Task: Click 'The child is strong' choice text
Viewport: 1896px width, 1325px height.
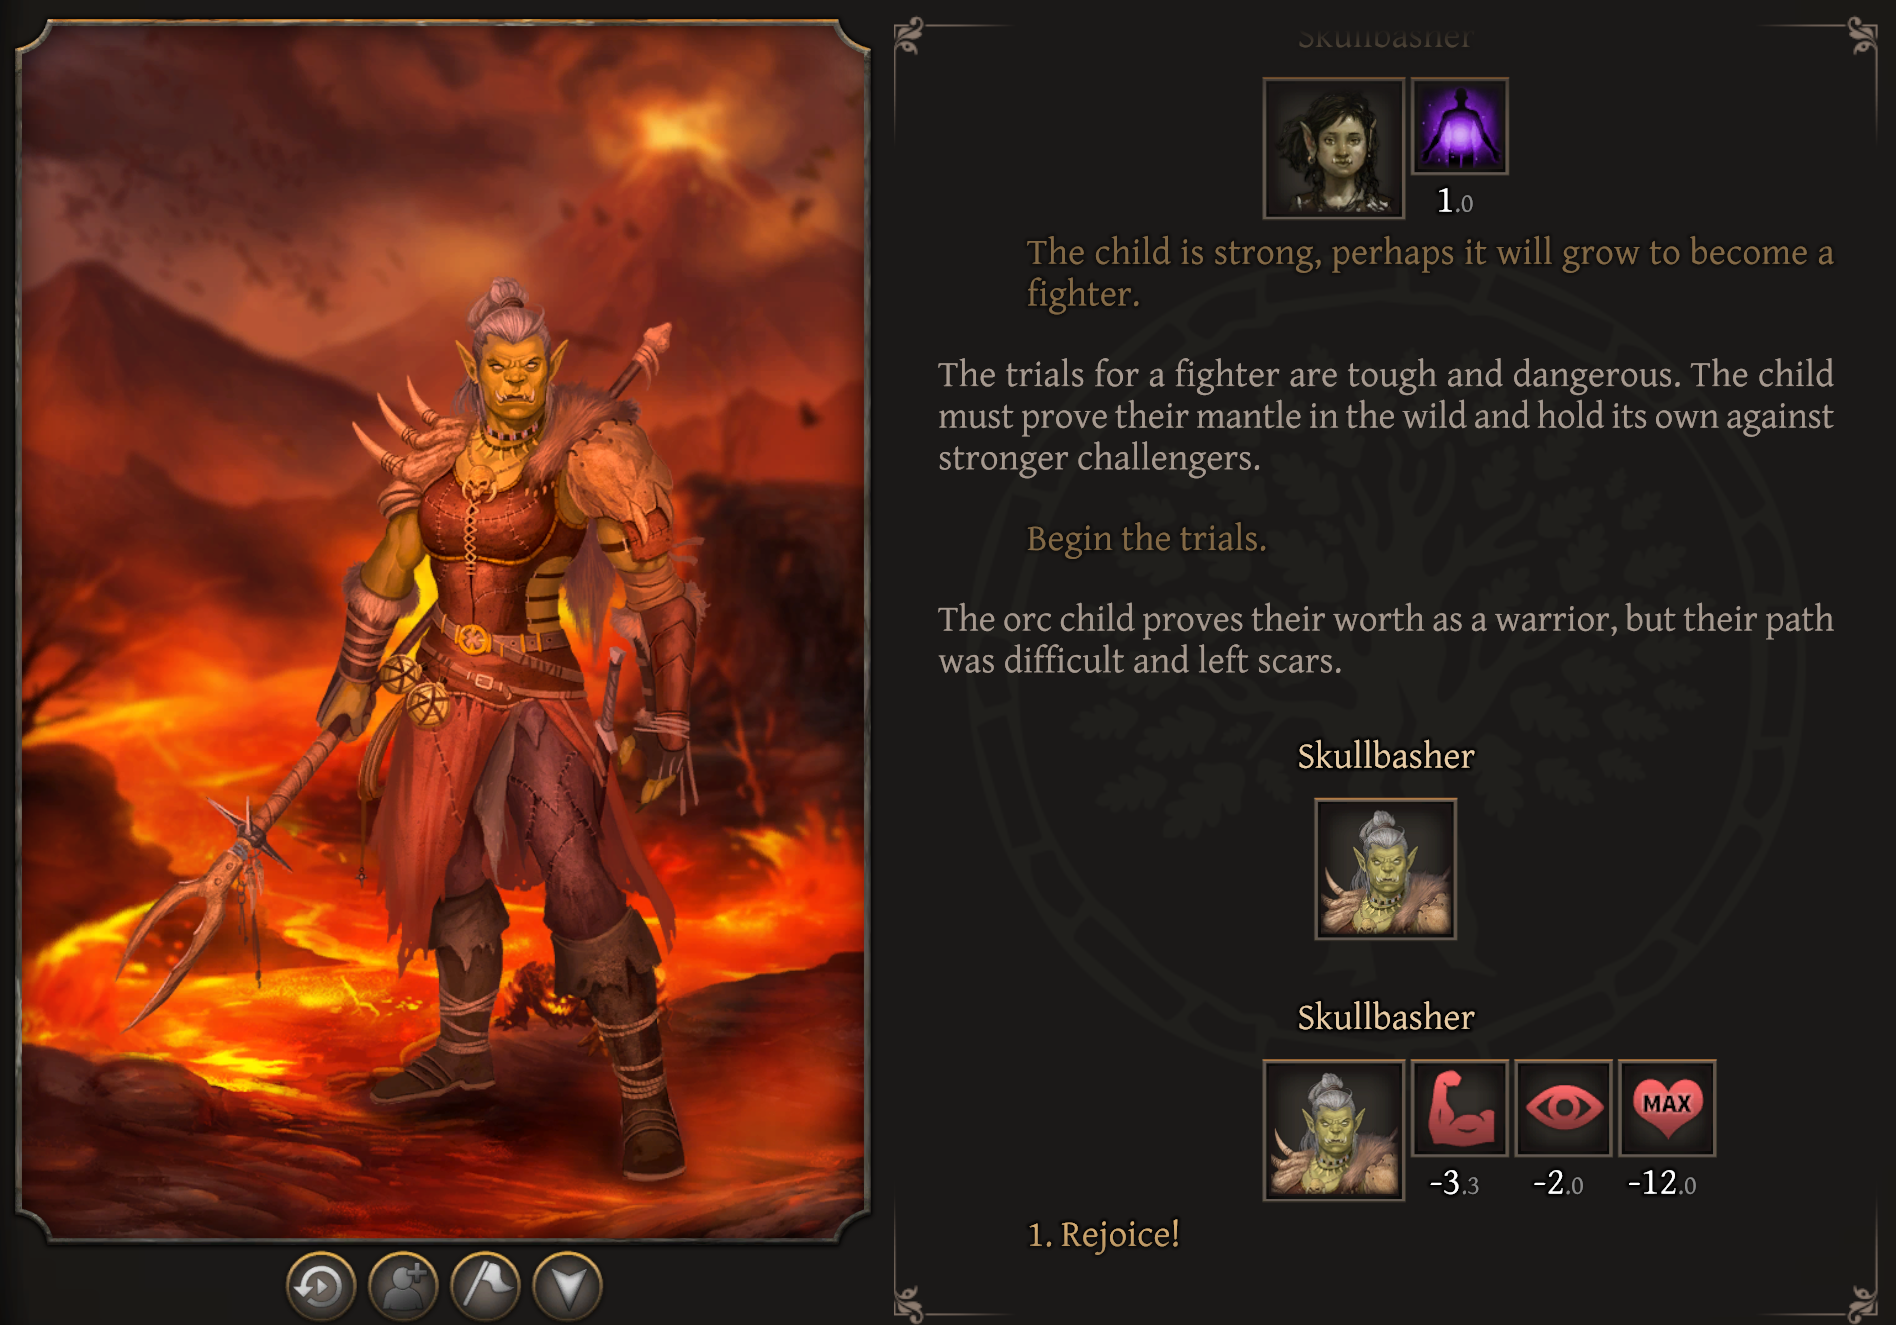Action: tap(1430, 273)
